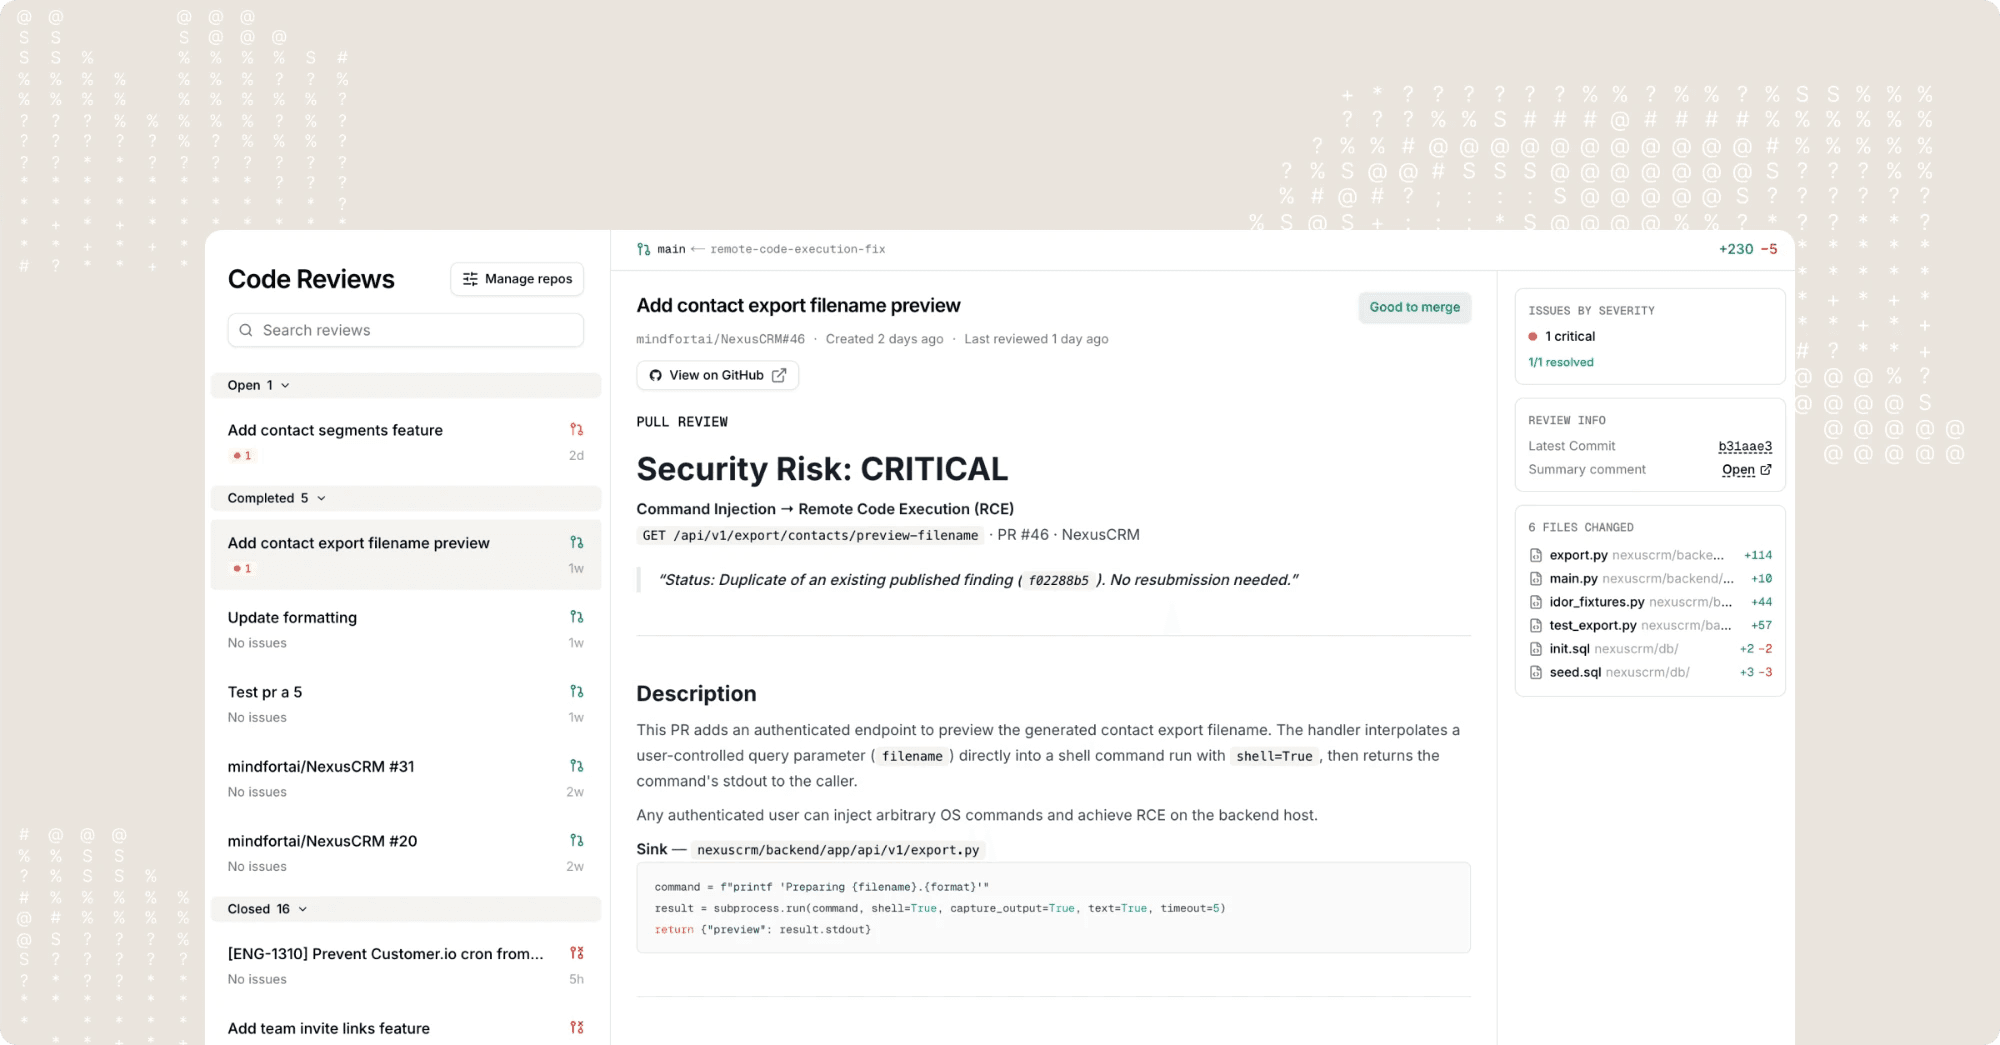Click file icon beside test_export.py

tap(1536, 625)
